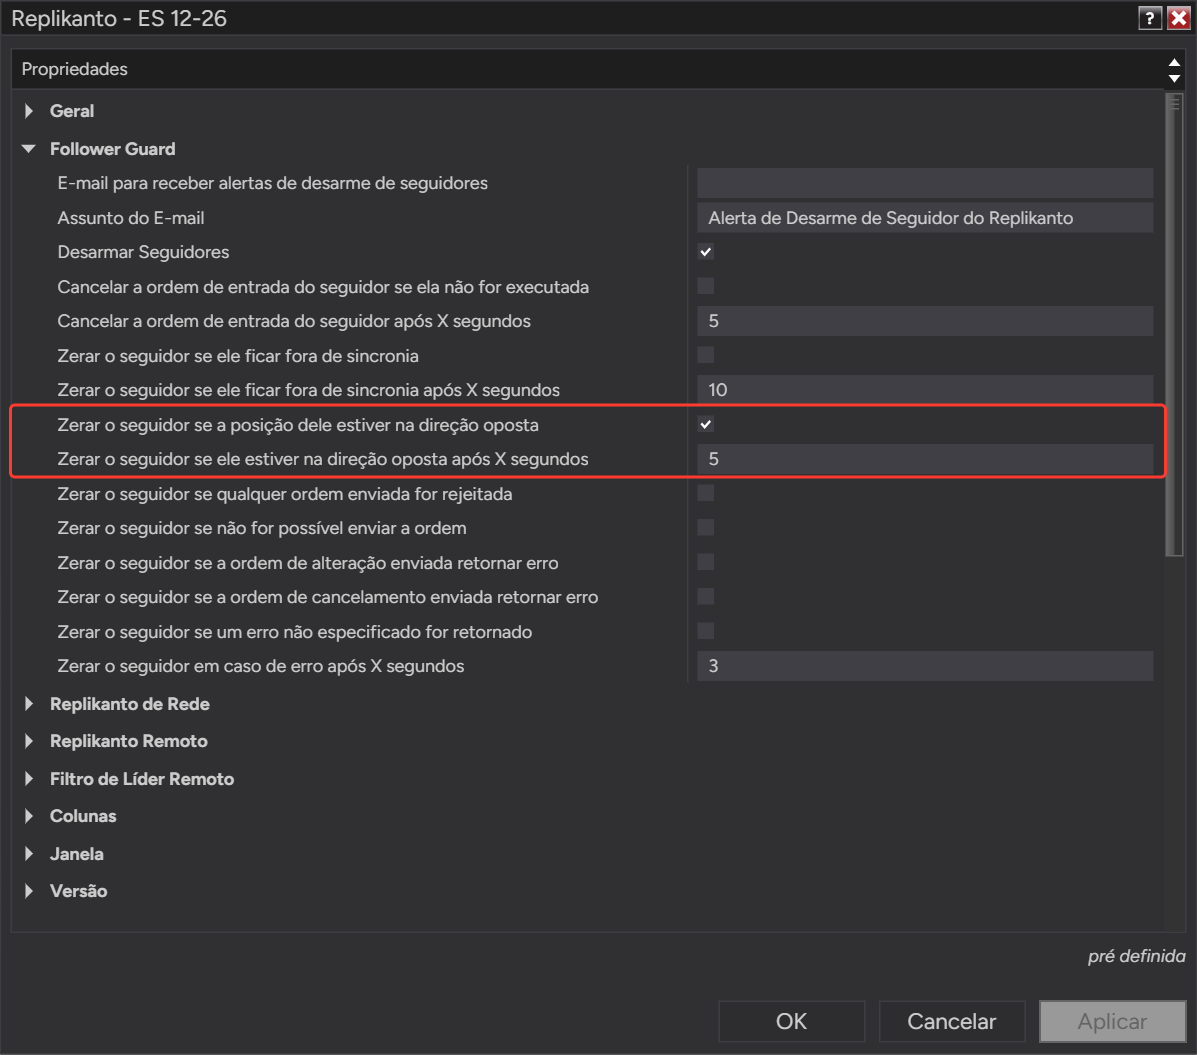The image size is (1197, 1055).
Task: Enable zerar se erro não especificado for retornado
Action: click(706, 631)
